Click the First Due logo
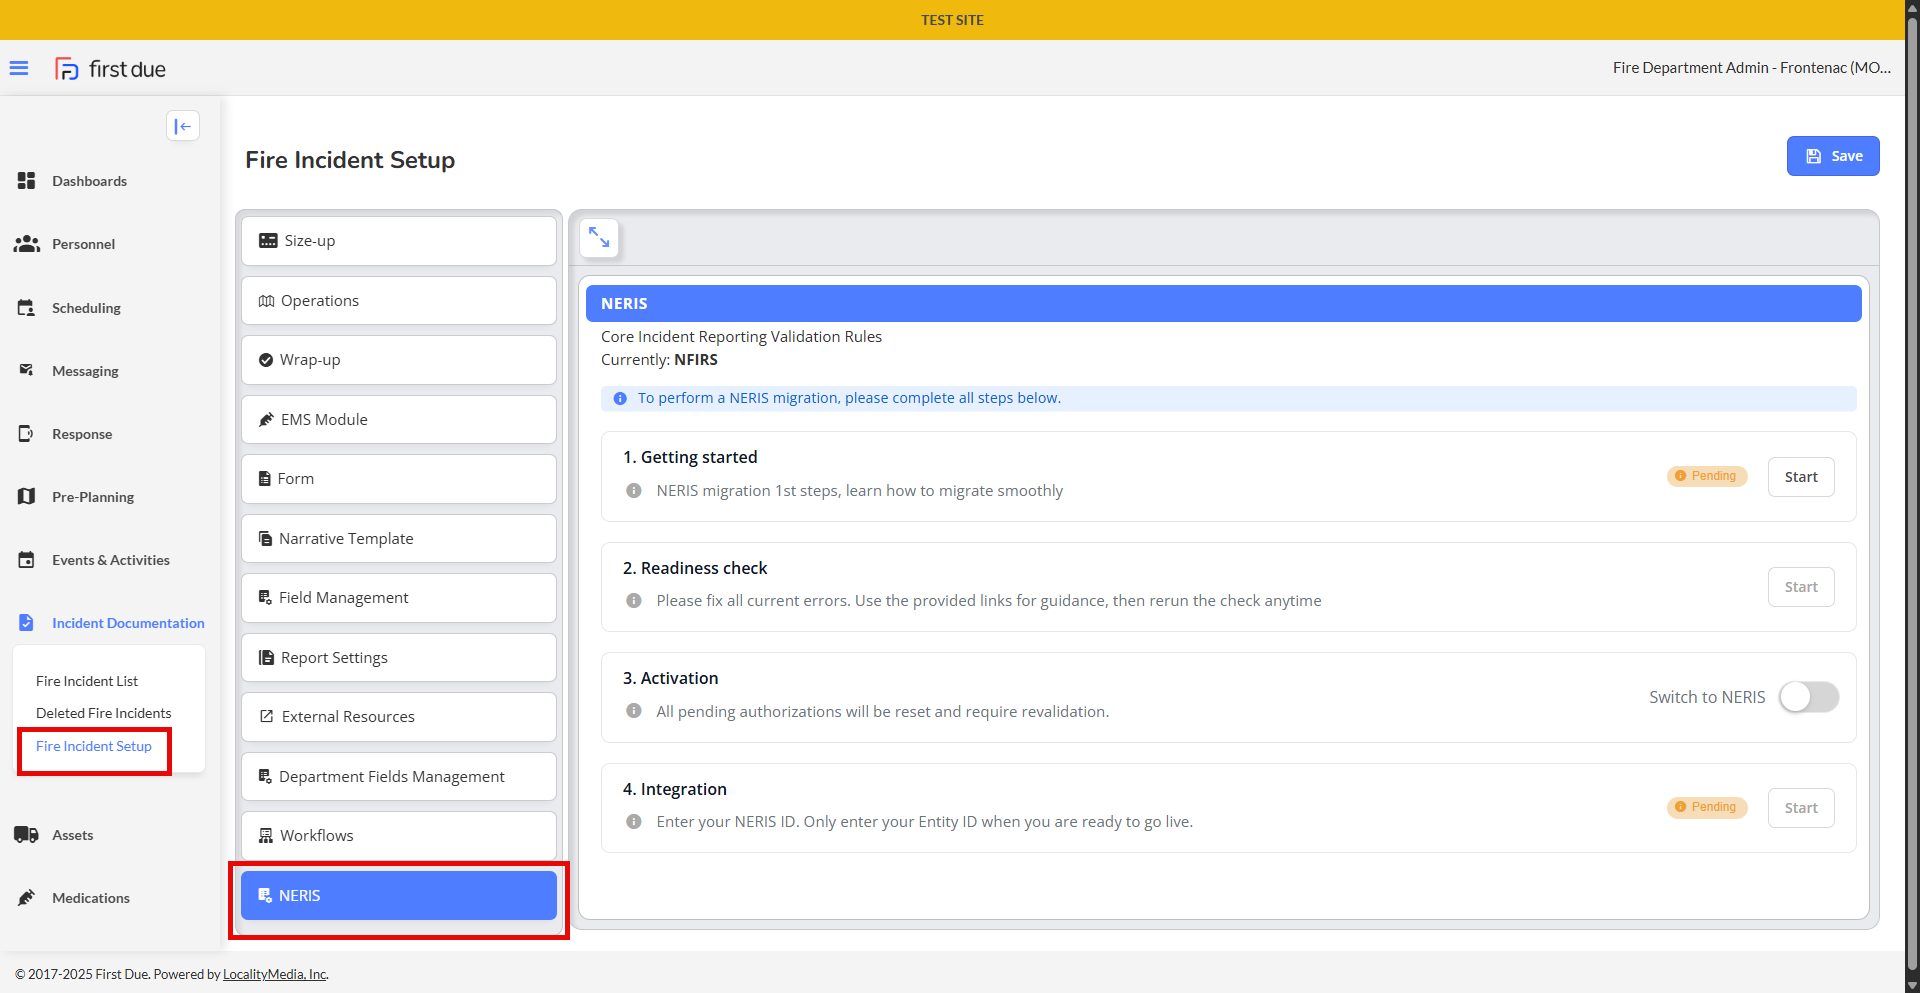Screen dimensions: 1920x993 pyautogui.click(x=111, y=69)
